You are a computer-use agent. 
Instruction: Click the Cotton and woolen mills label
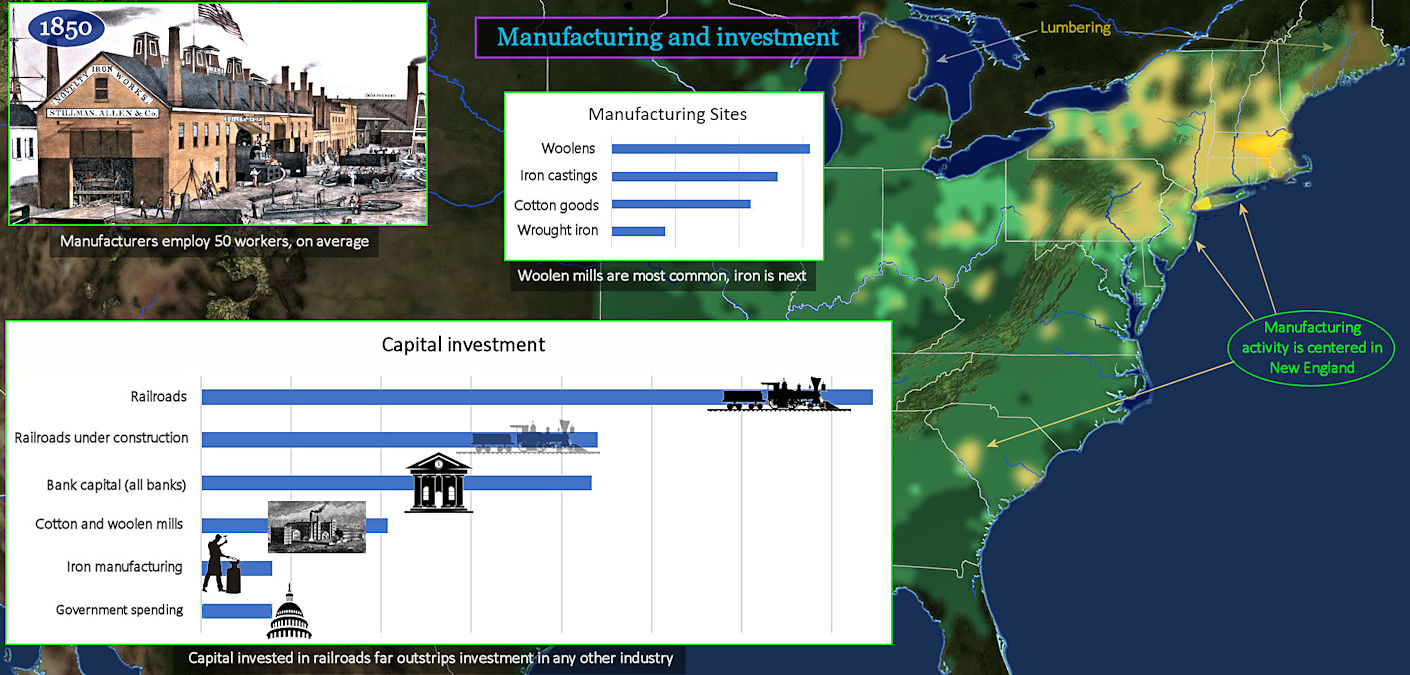109,524
